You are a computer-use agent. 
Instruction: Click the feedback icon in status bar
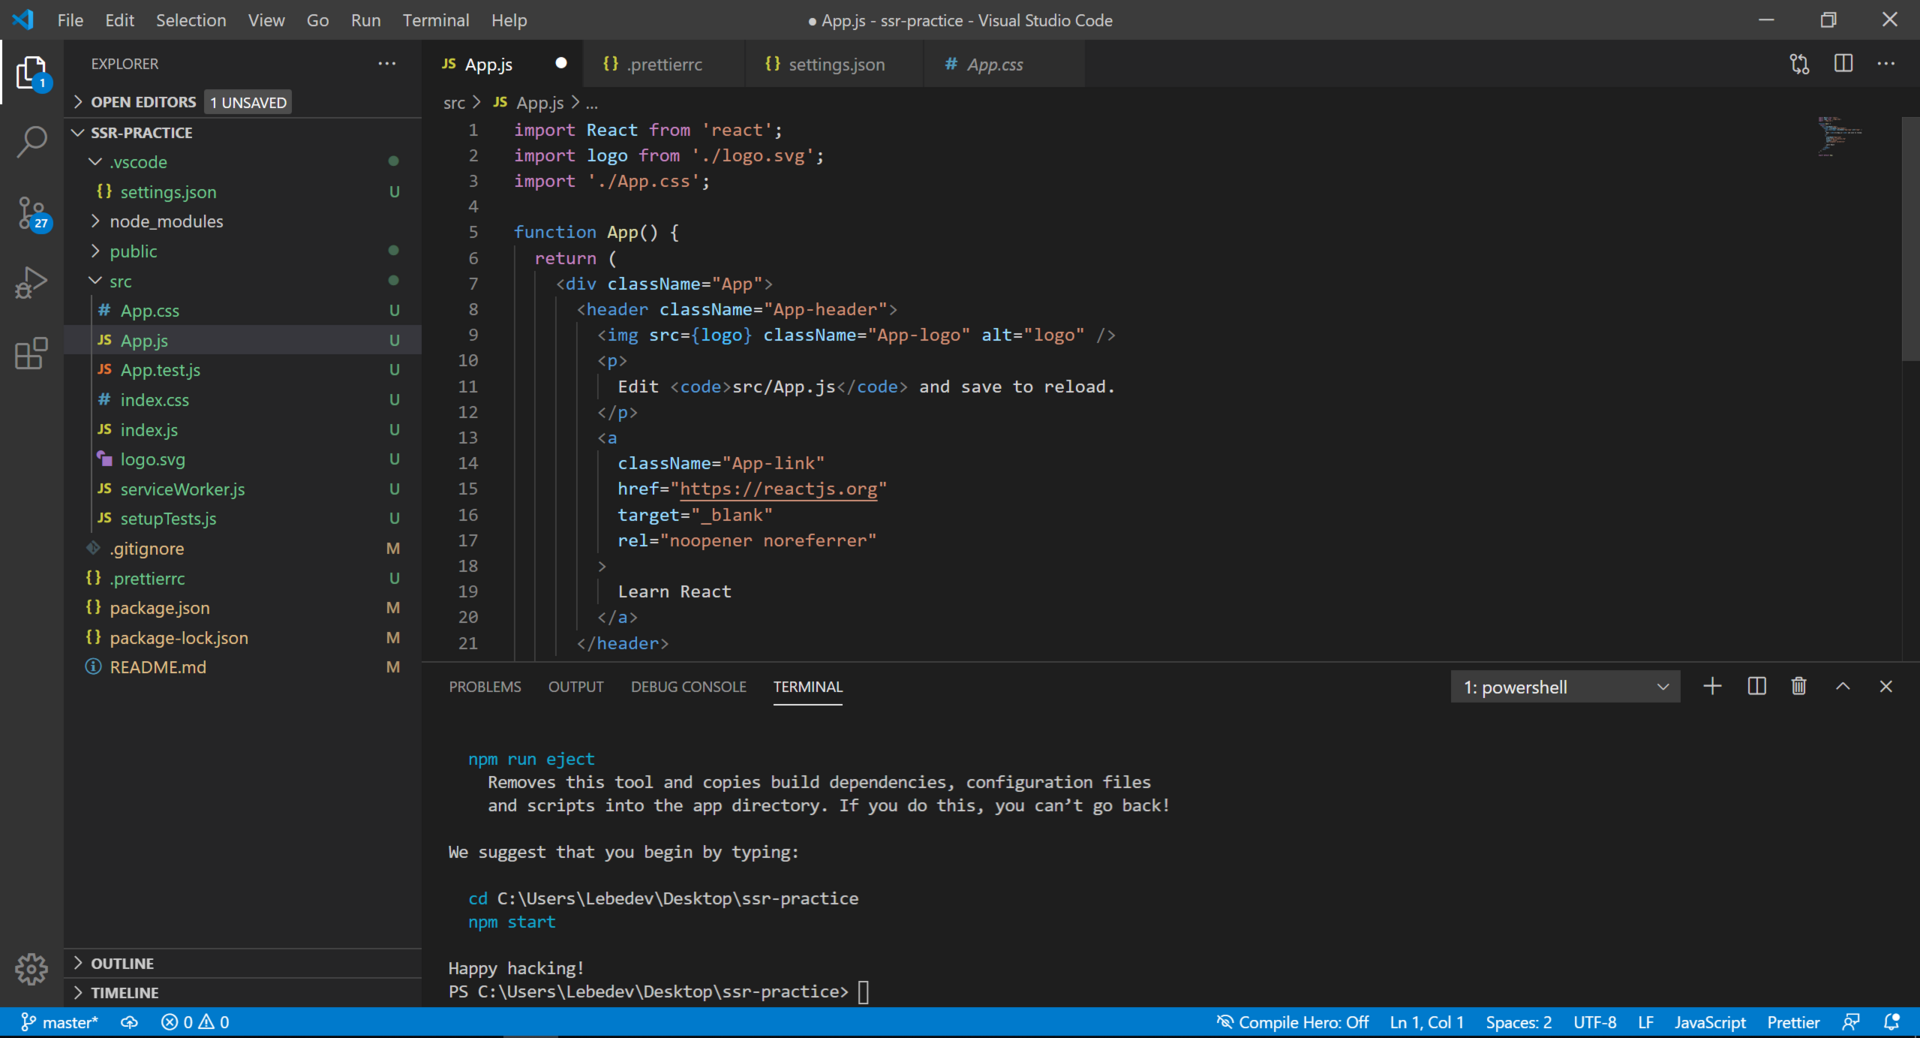1851,1022
